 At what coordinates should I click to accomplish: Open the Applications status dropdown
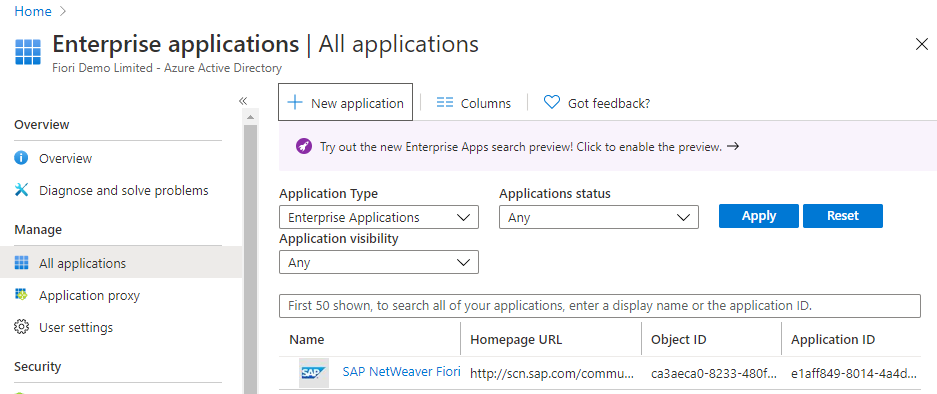tap(599, 217)
